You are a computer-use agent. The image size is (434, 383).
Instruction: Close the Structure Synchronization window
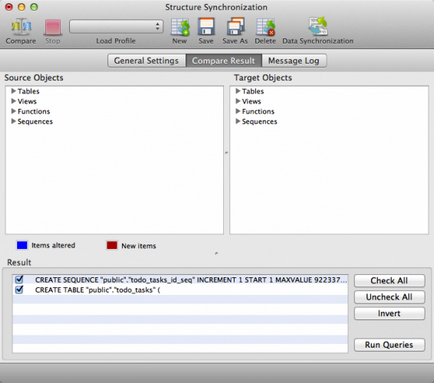coord(9,7)
